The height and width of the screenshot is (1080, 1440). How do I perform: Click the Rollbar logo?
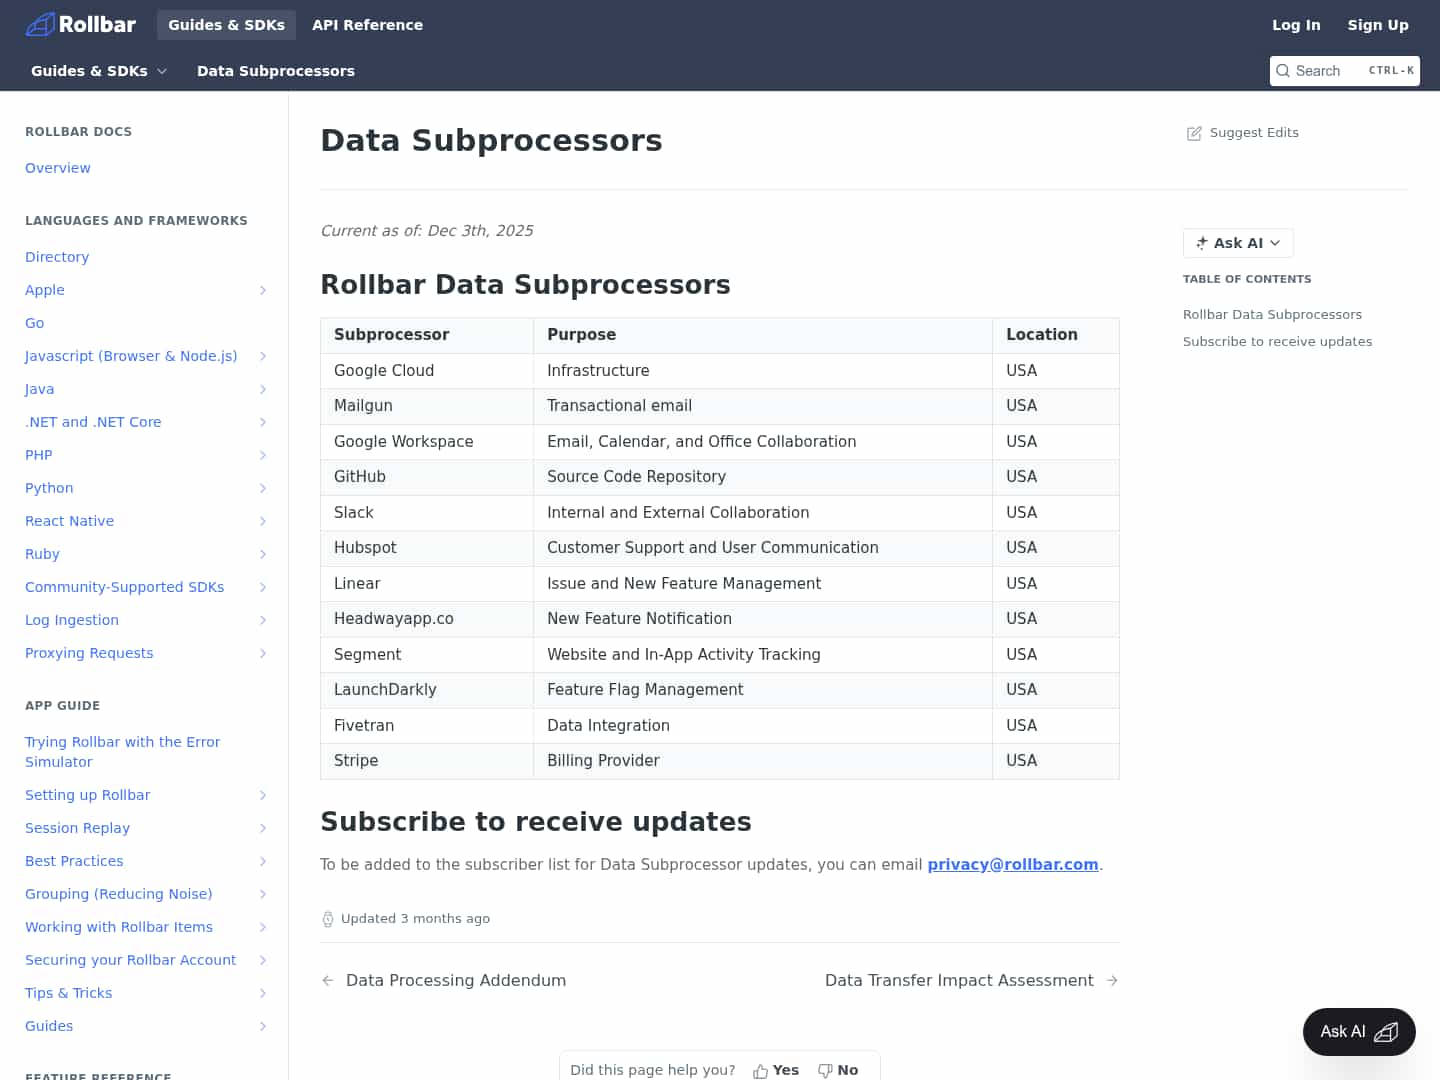click(80, 24)
